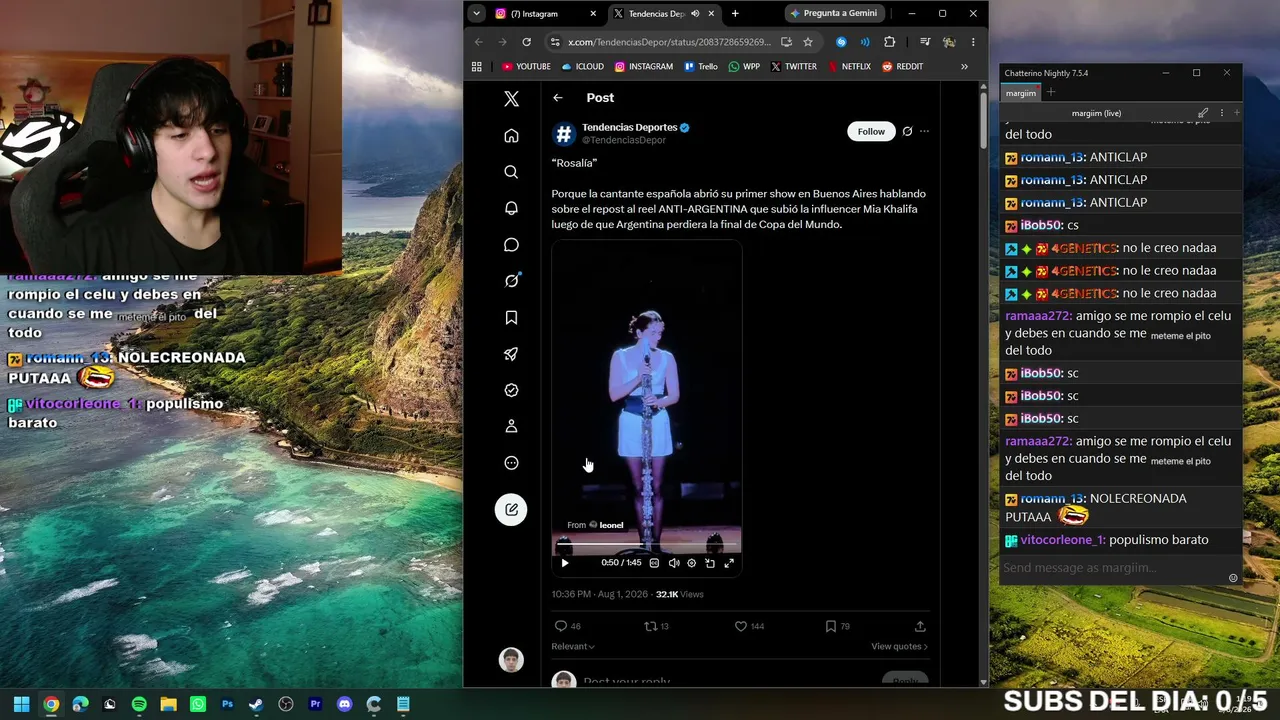Open a new Chrome tab
Viewport: 1280px width, 720px height.
tap(735, 14)
